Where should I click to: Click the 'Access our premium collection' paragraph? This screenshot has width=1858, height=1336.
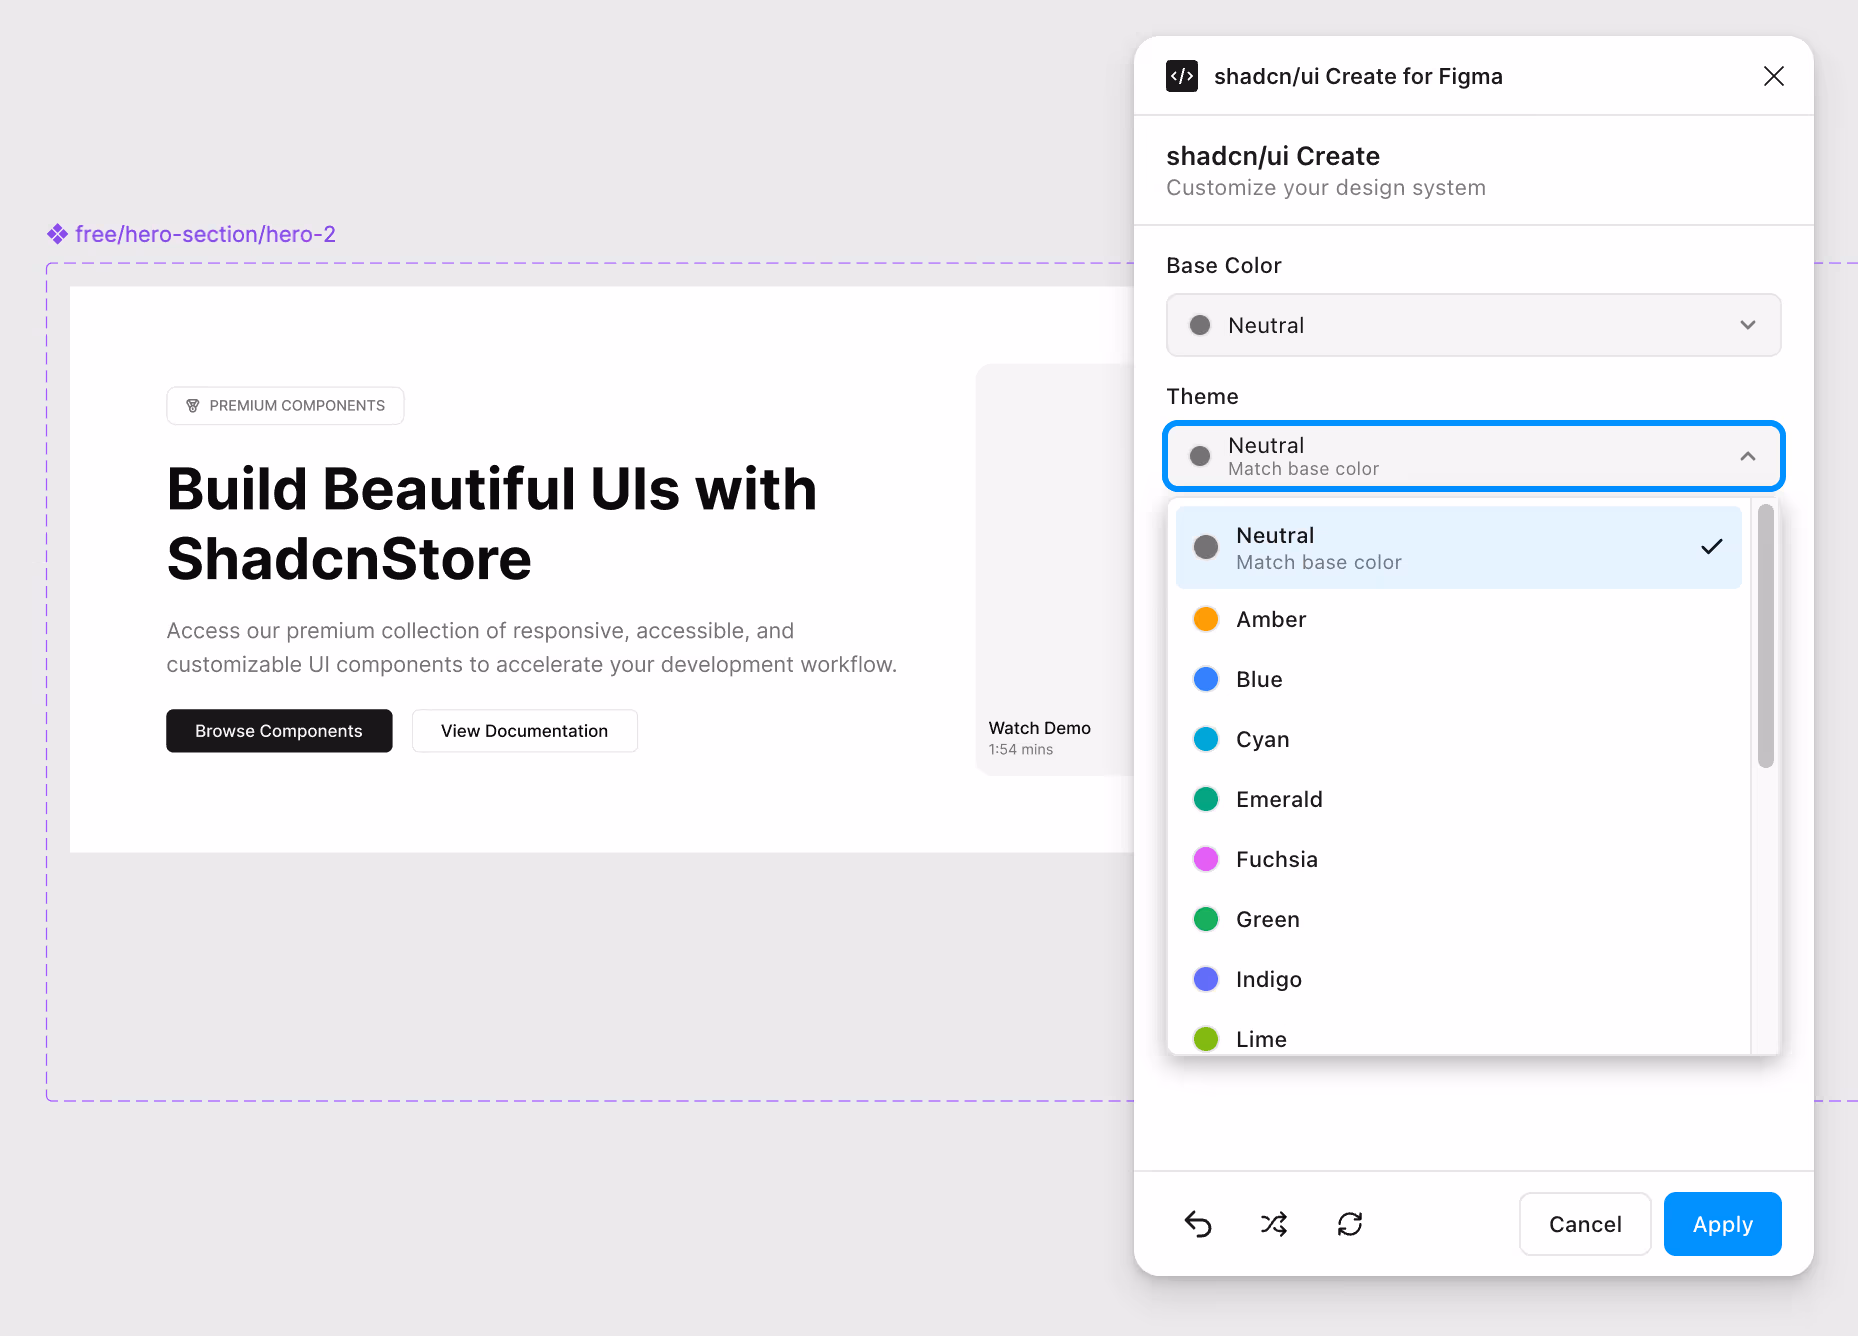[x=532, y=648]
